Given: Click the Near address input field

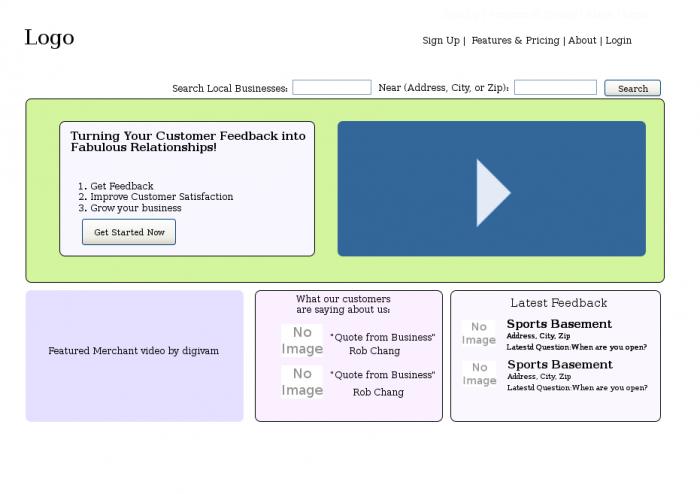Looking at the screenshot, I should click(x=555, y=87).
